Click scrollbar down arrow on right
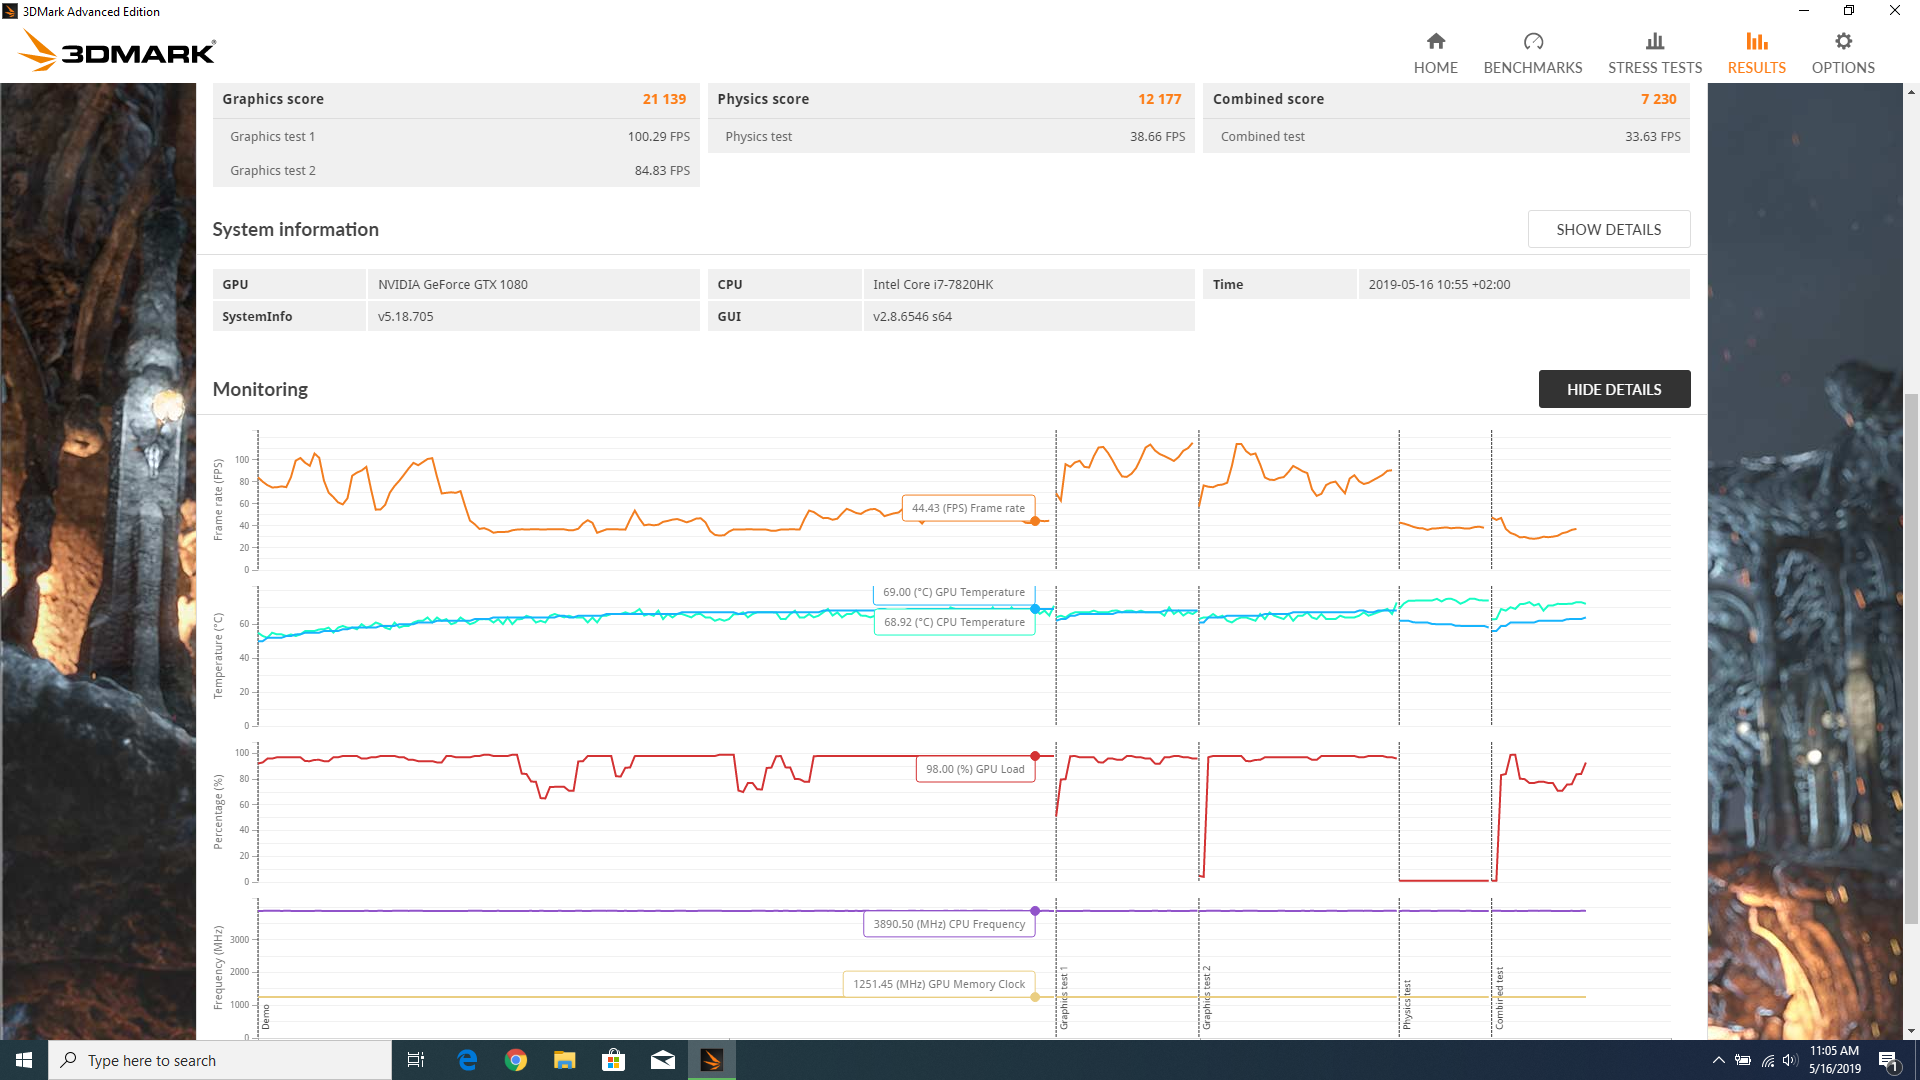The height and width of the screenshot is (1080, 1920). (x=1911, y=1031)
